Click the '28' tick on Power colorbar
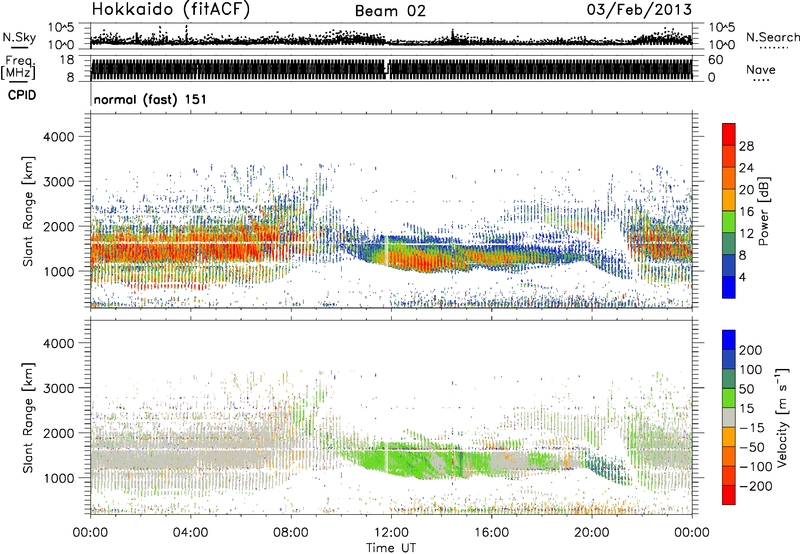The image size is (800, 554). (x=746, y=146)
